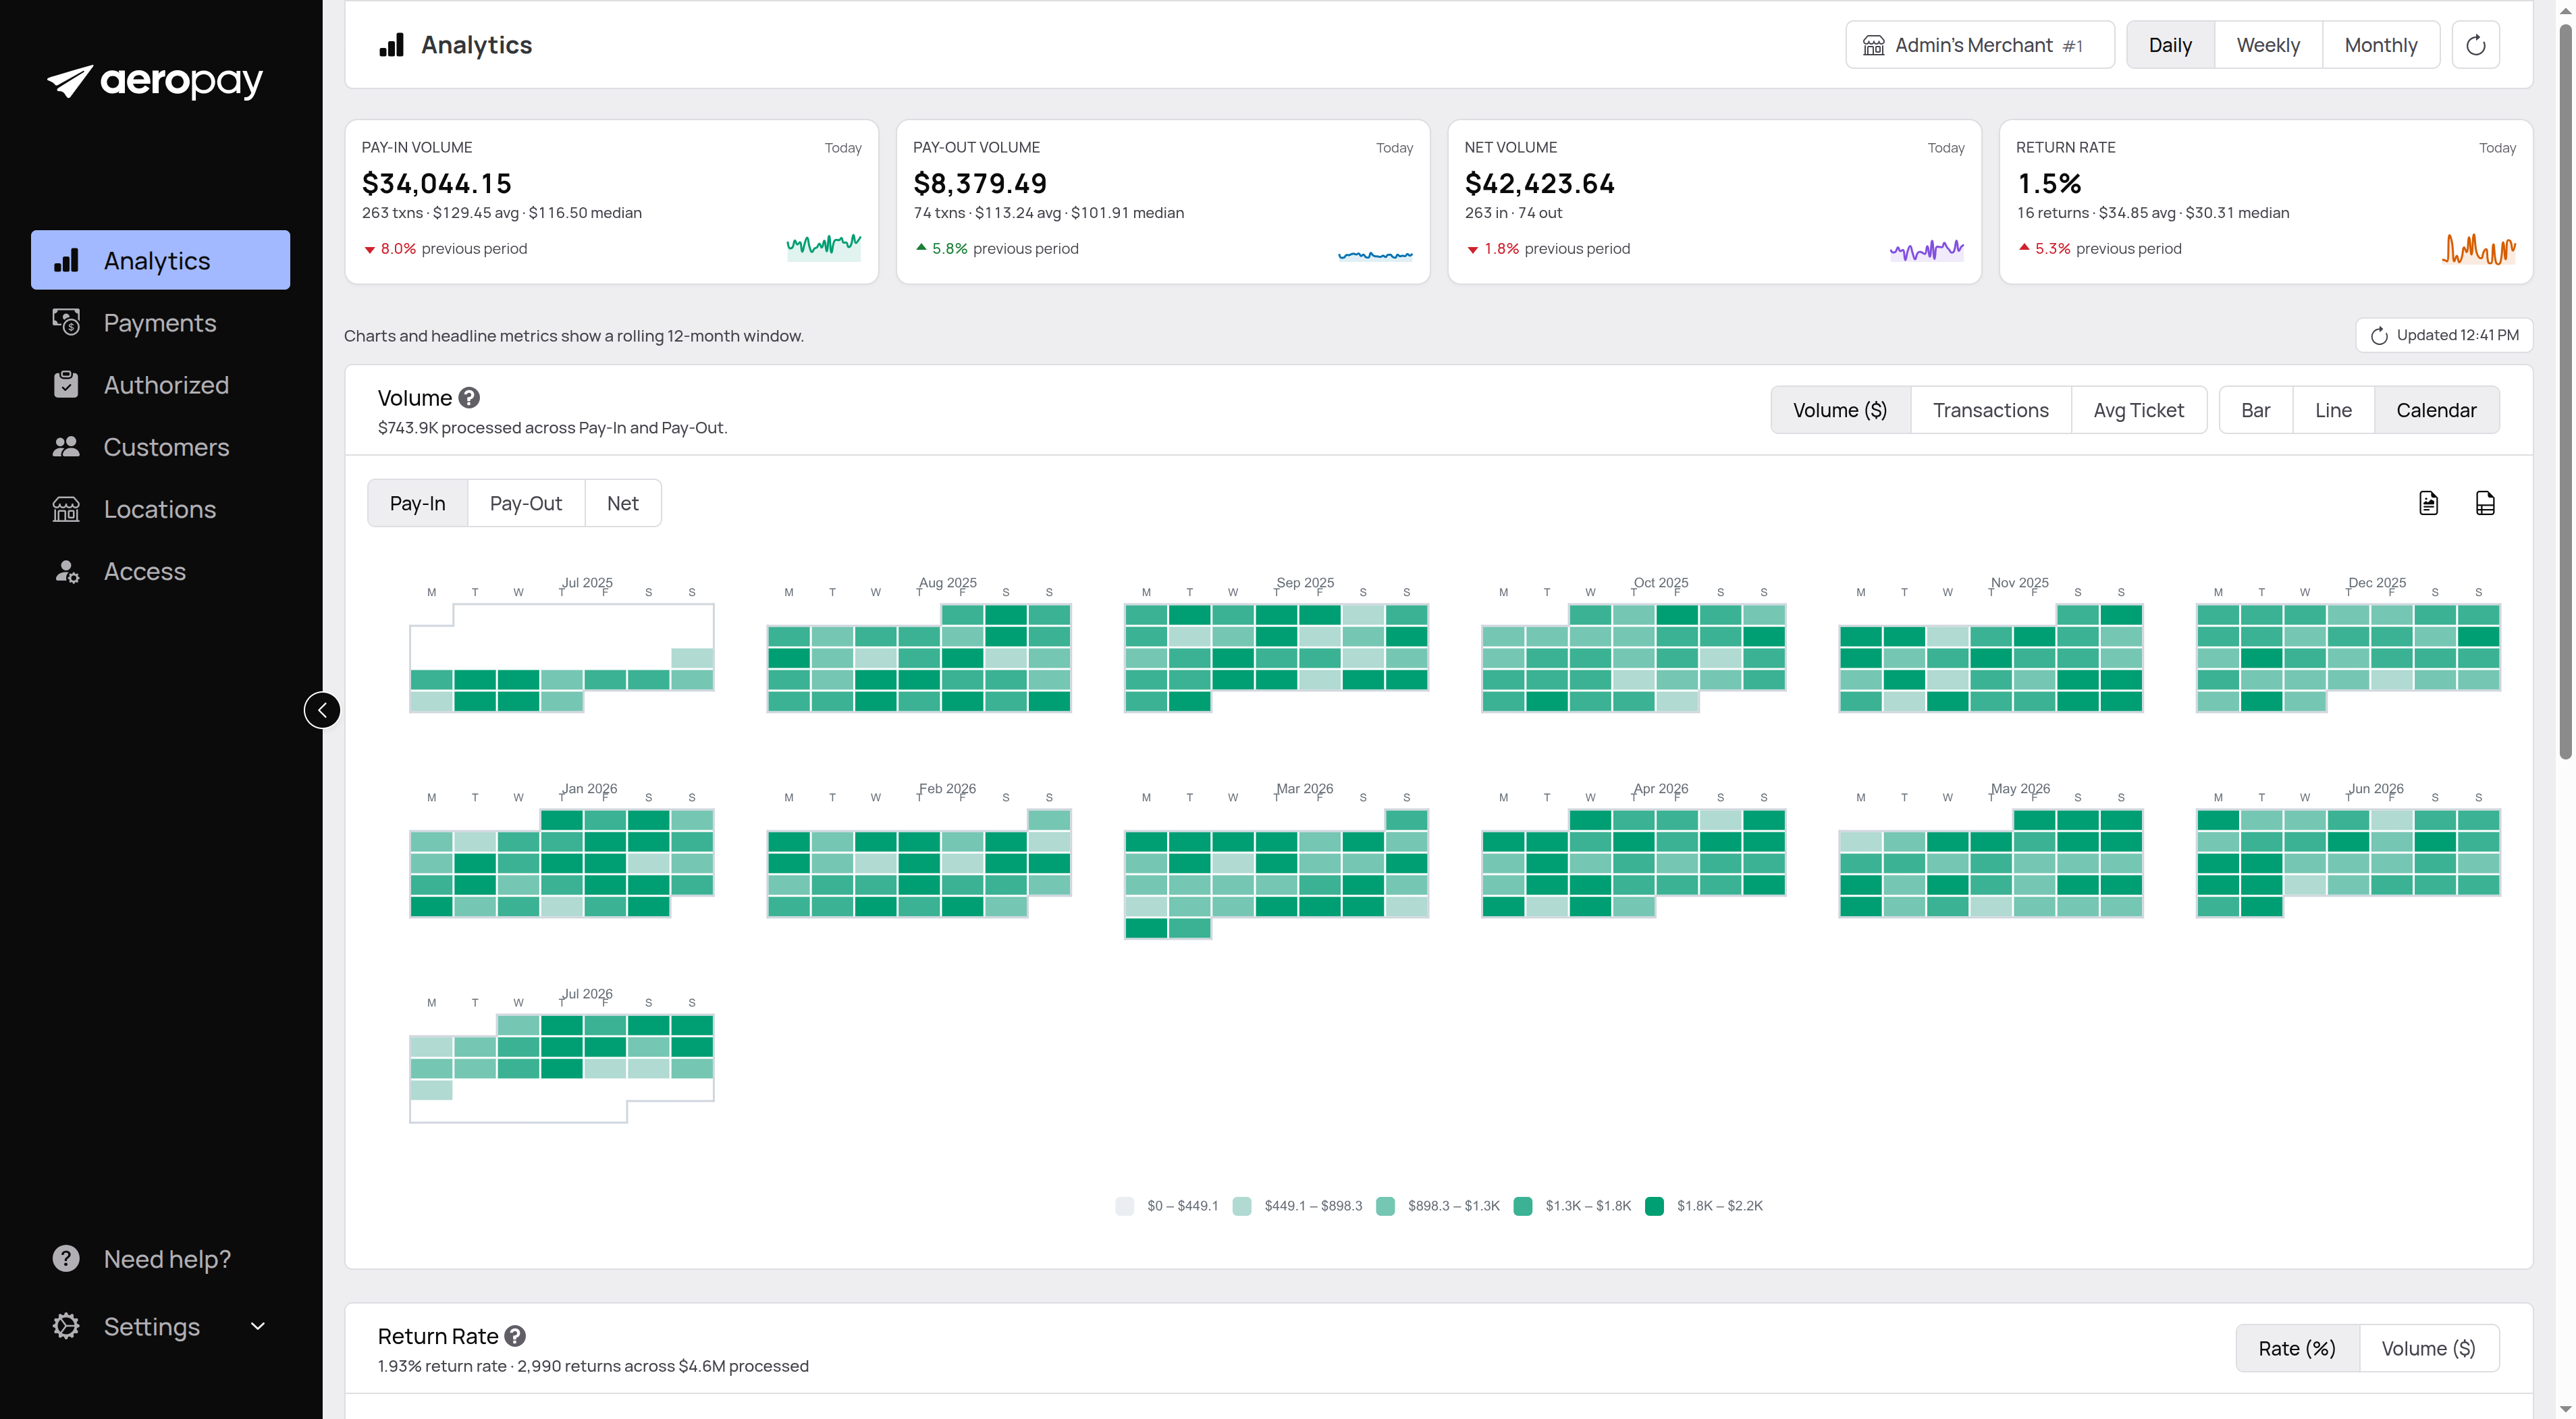This screenshot has height=1419, width=2576.
Task: Click the merchant storefront icon in selector
Action: pyautogui.click(x=1873, y=45)
